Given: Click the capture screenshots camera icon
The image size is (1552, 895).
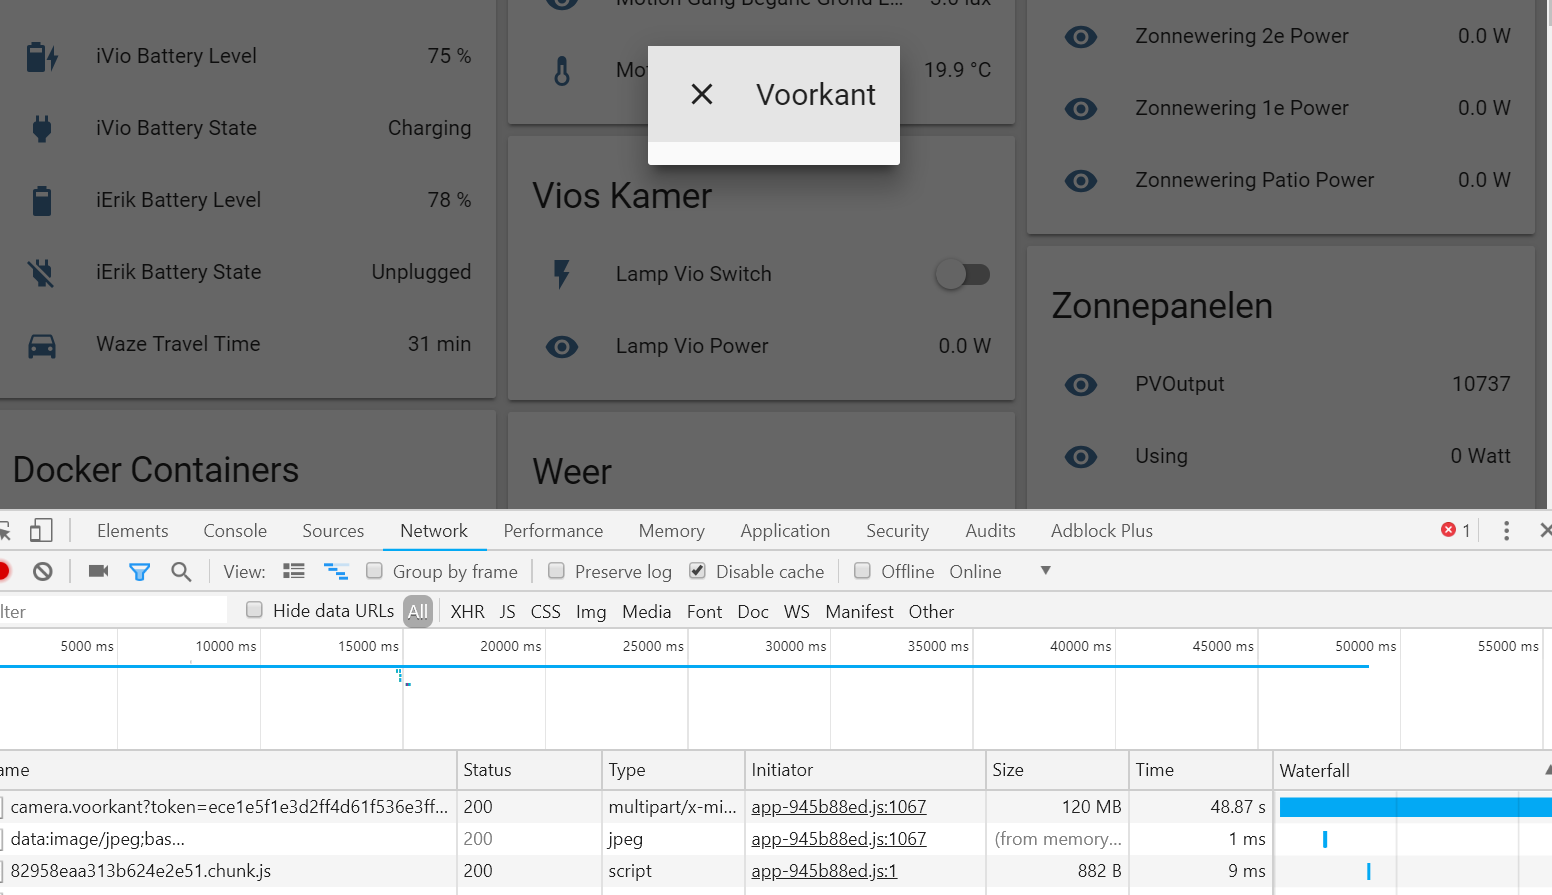Looking at the screenshot, I should point(98,571).
